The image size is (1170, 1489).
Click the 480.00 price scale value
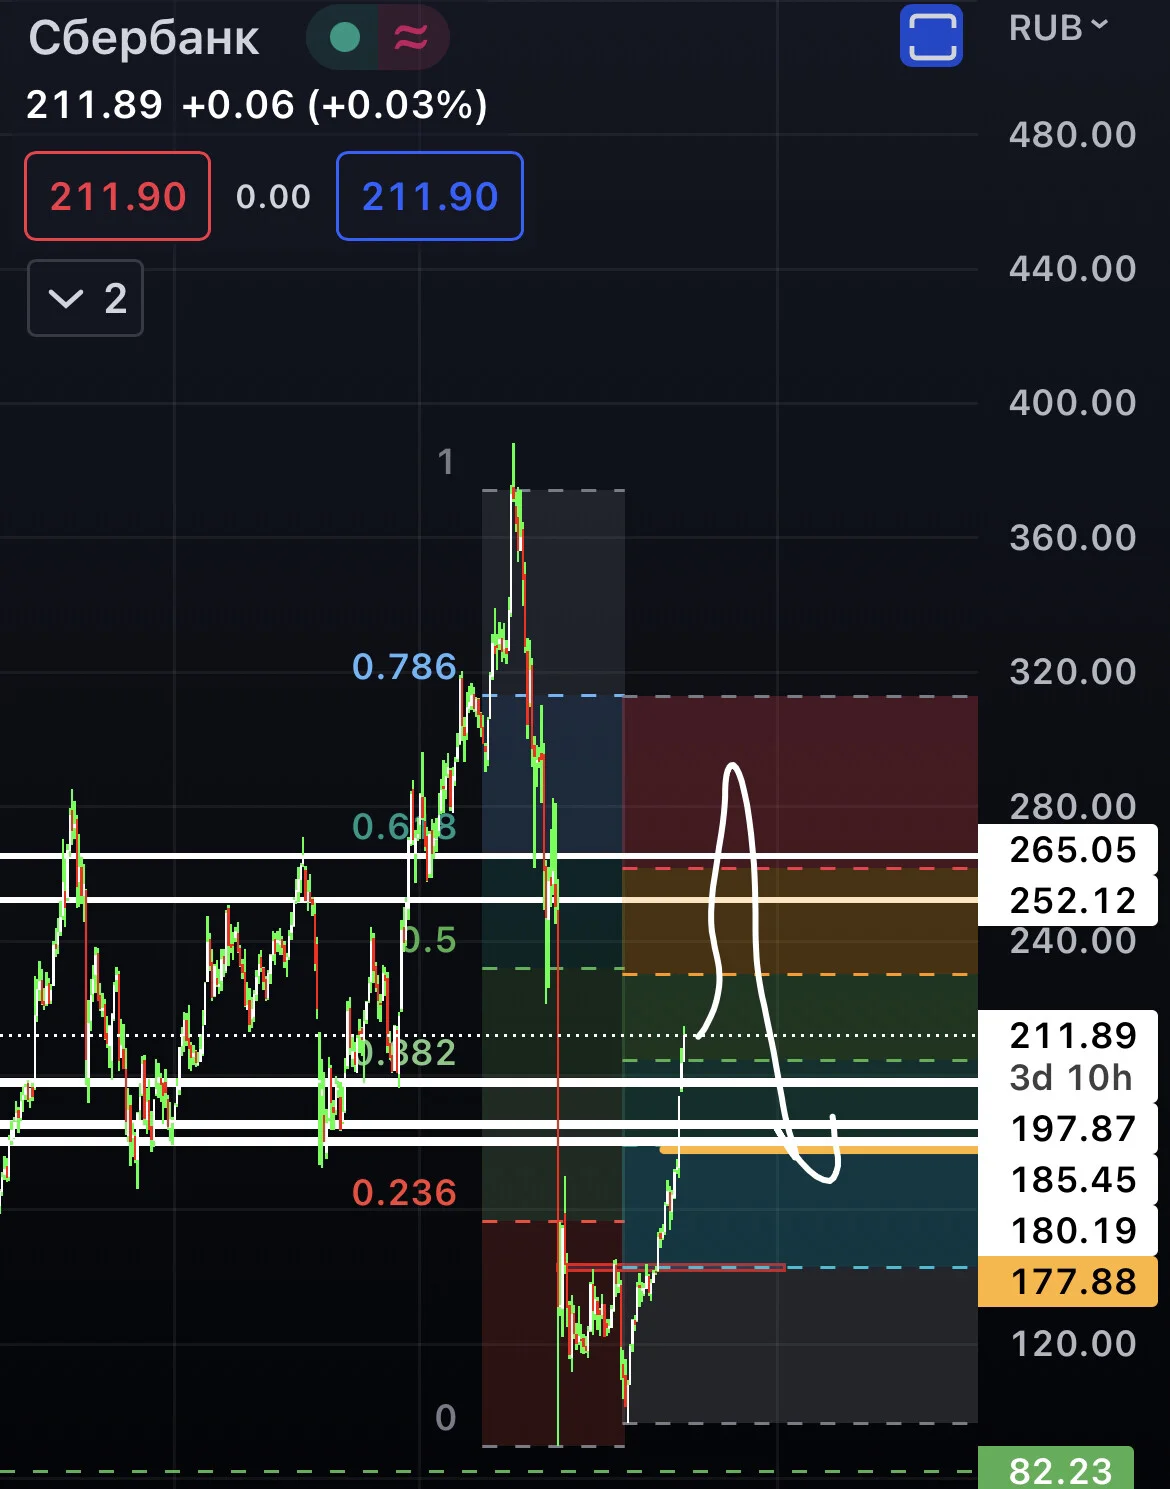pyautogui.click(x=1073, y=134)
